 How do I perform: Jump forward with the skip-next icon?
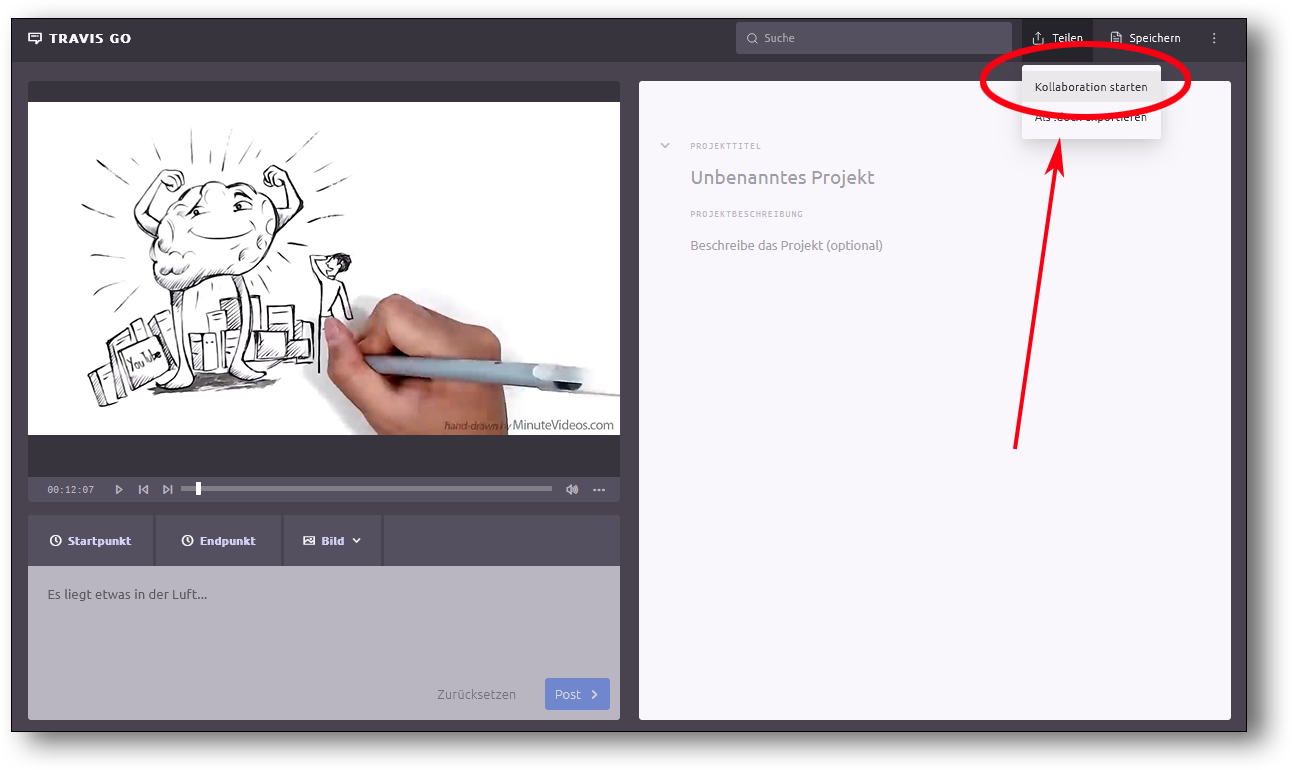pyautogui.click(x=168, y=490)
